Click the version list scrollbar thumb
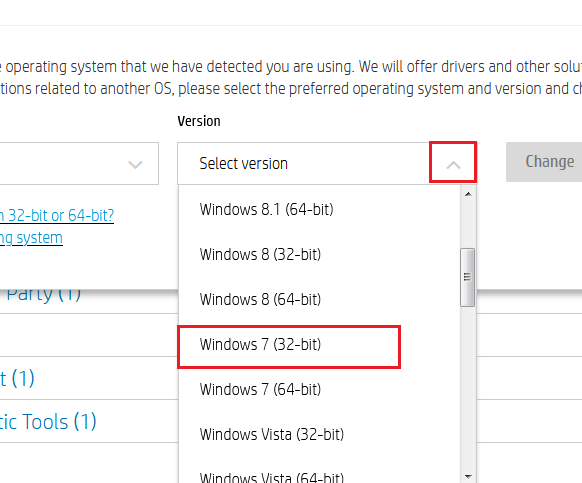This screenshot has width=582, height=483. 467,277
